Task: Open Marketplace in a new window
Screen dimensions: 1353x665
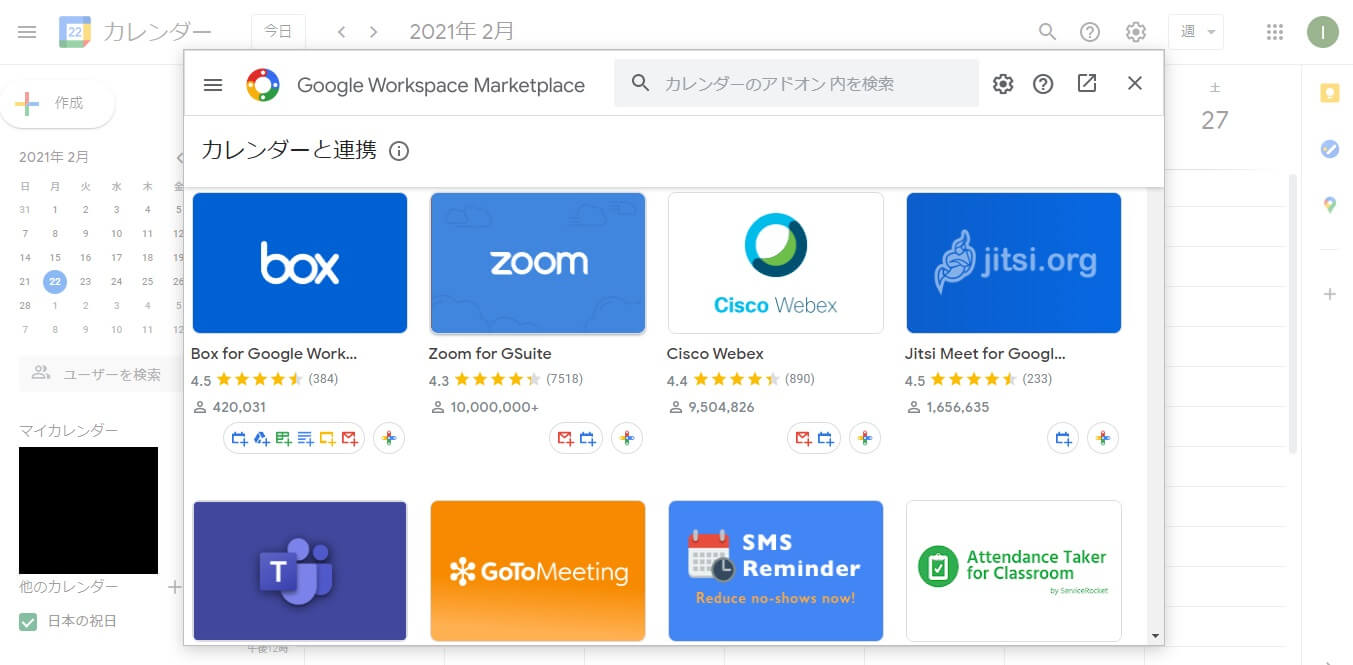Action: [x=1087, y=84]
